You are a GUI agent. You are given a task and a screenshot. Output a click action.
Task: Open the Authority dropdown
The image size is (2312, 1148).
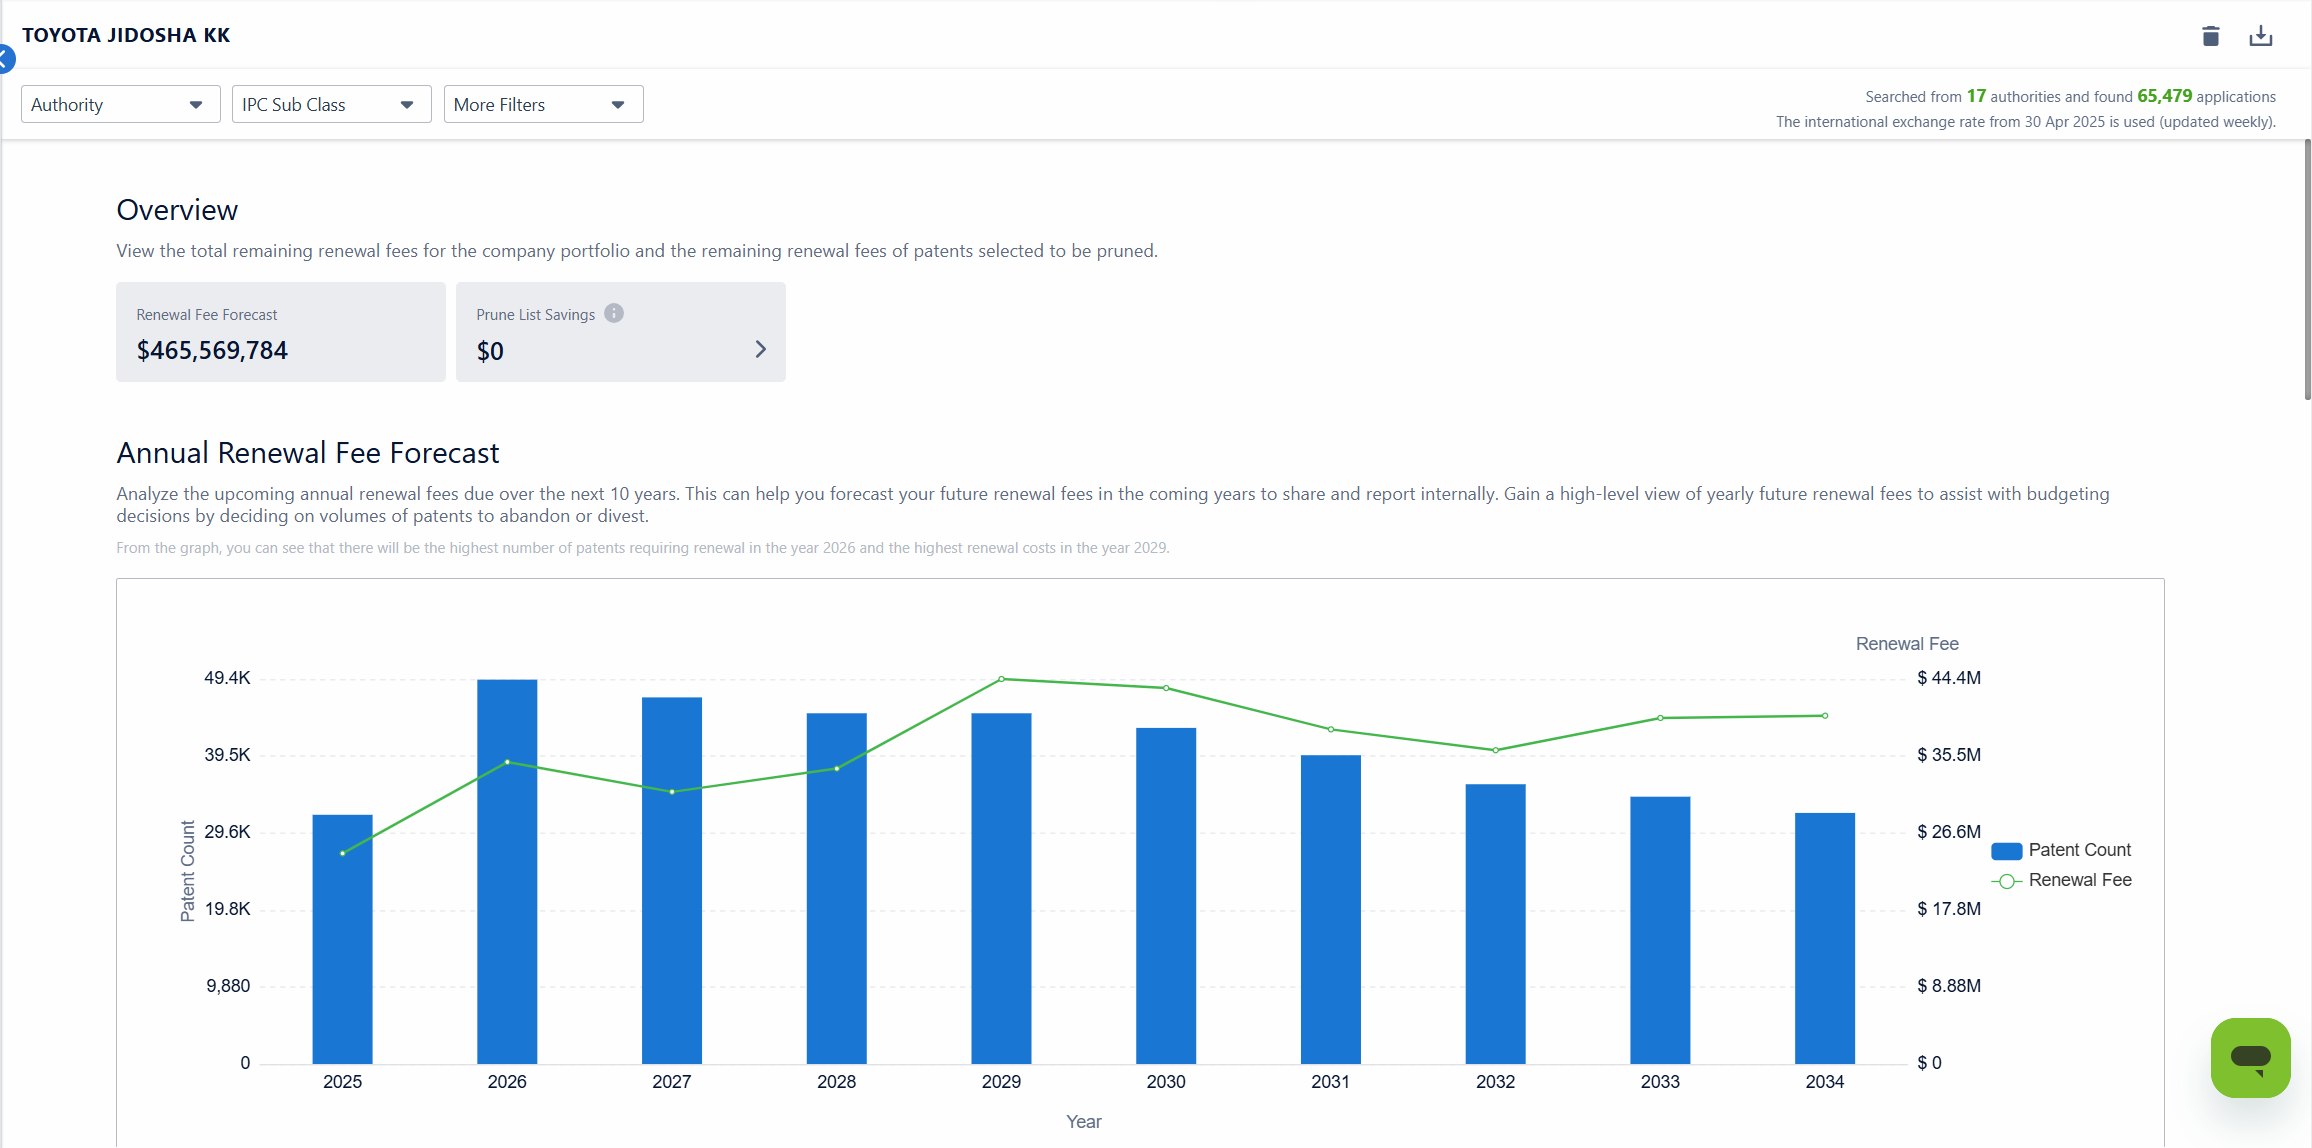point(120,105)
